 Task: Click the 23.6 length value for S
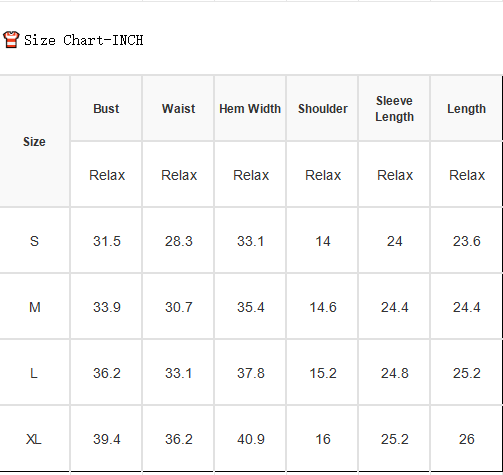point(467,241)
